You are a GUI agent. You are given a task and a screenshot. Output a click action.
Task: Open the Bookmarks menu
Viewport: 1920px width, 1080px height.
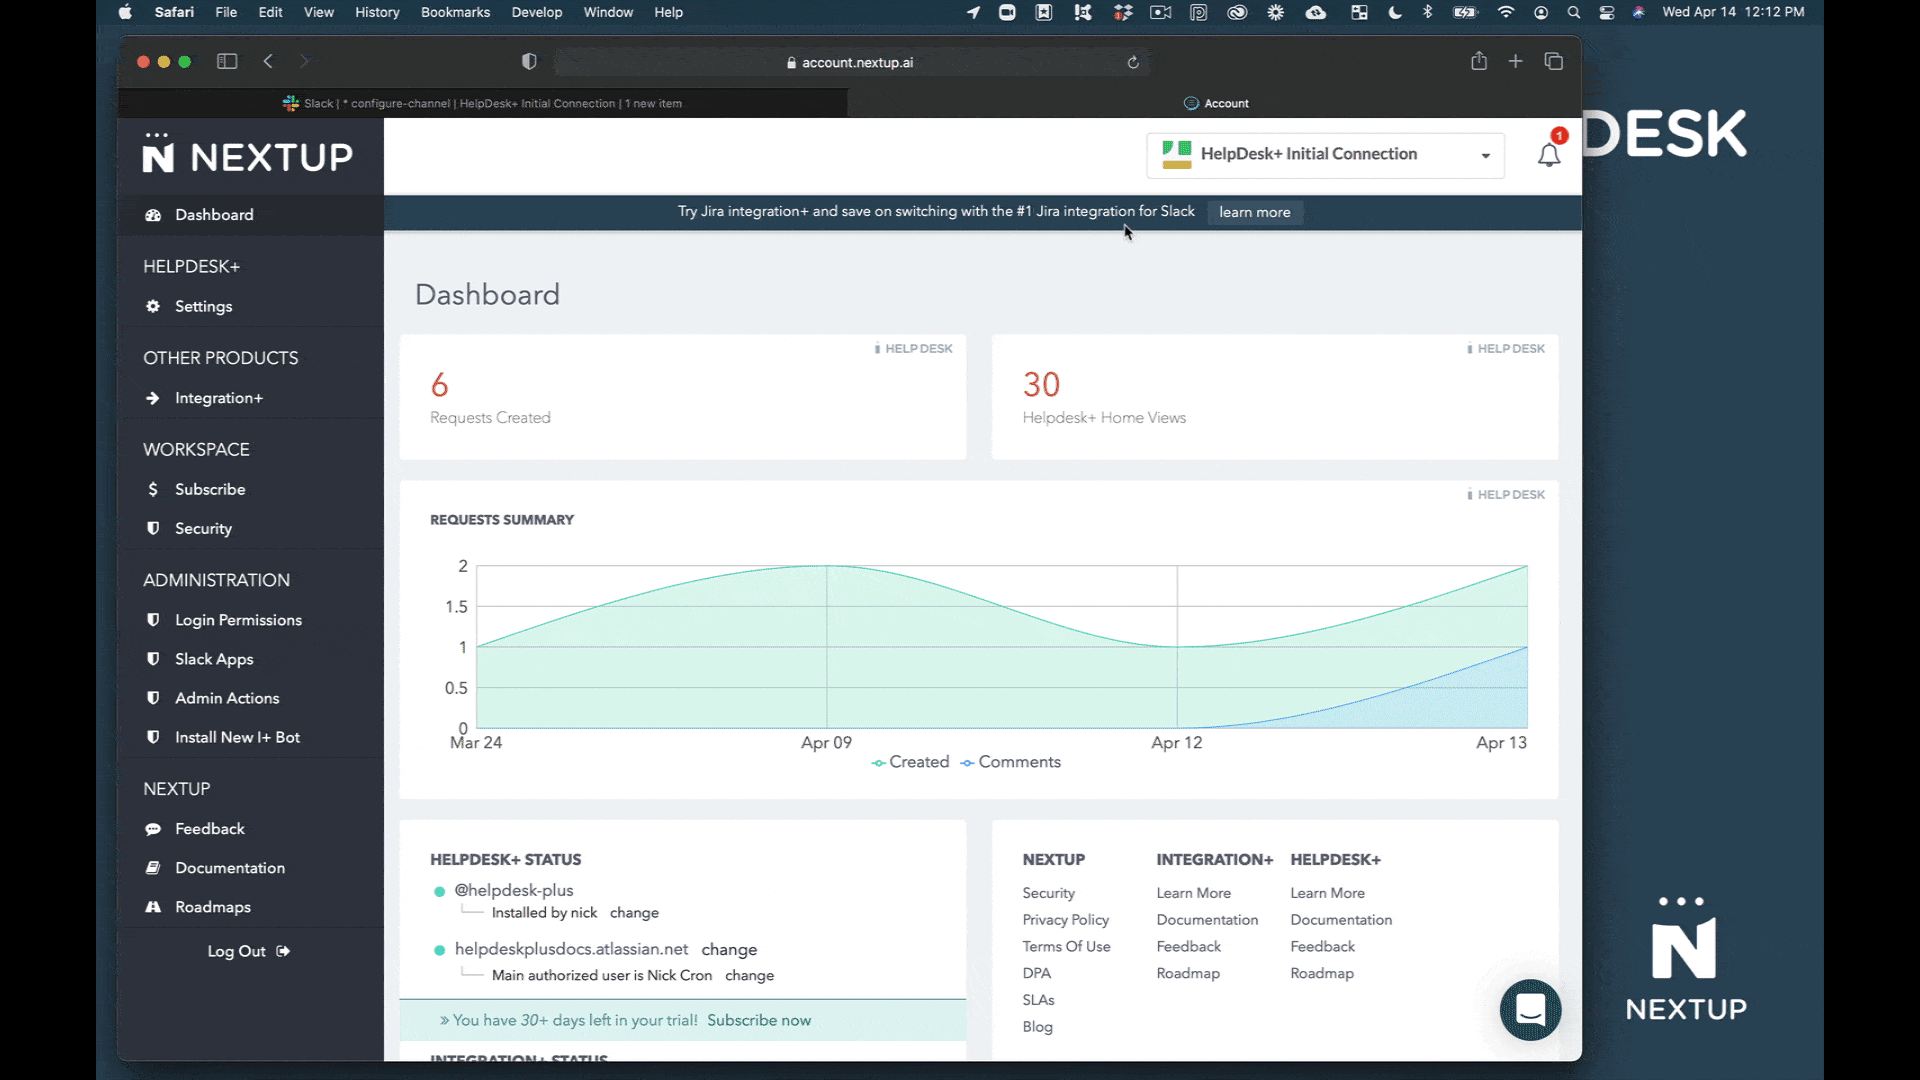tap(455, 12)
